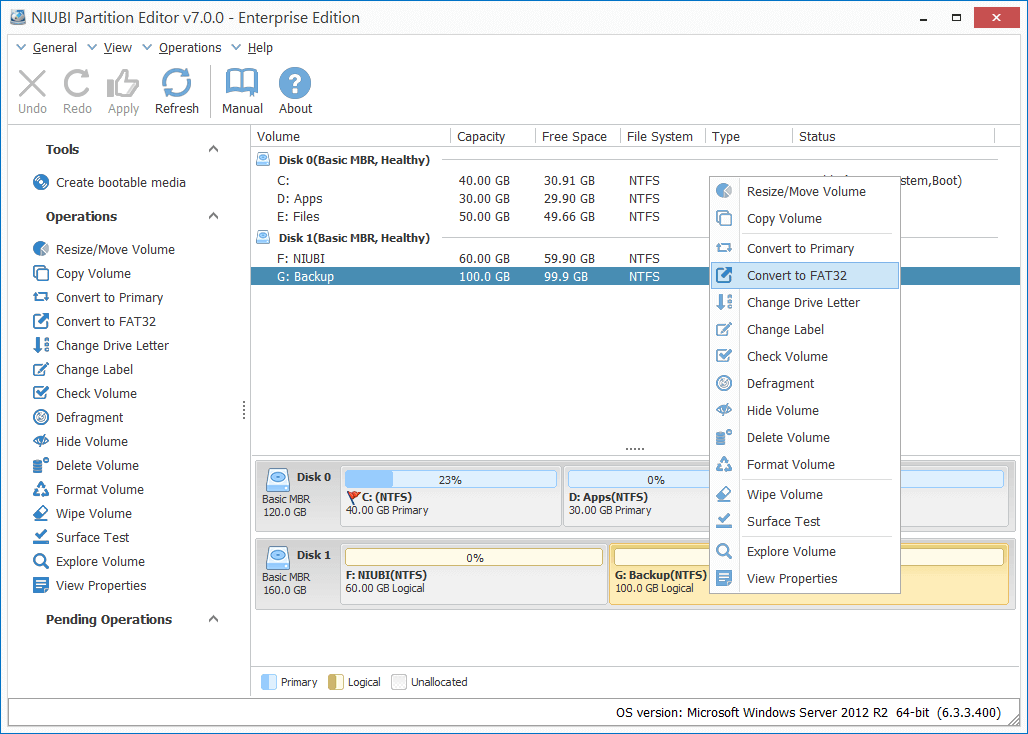Click Disk 1 drive icon in disk map

click(x=277, y=558)
